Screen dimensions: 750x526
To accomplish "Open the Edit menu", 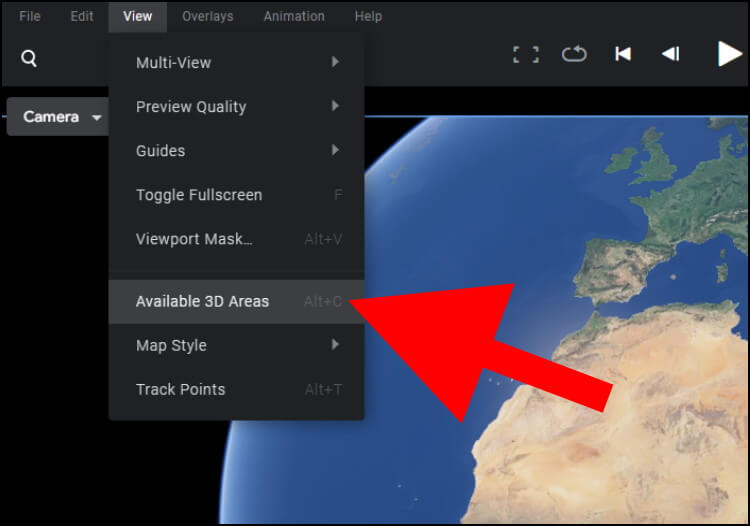I will tap(82, 16).
